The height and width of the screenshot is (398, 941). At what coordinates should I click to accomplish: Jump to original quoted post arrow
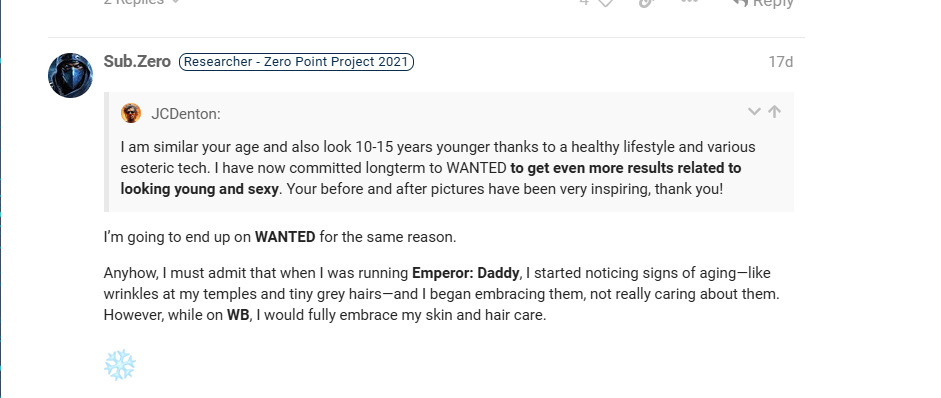pyautogui.click(x=775, y=112)
